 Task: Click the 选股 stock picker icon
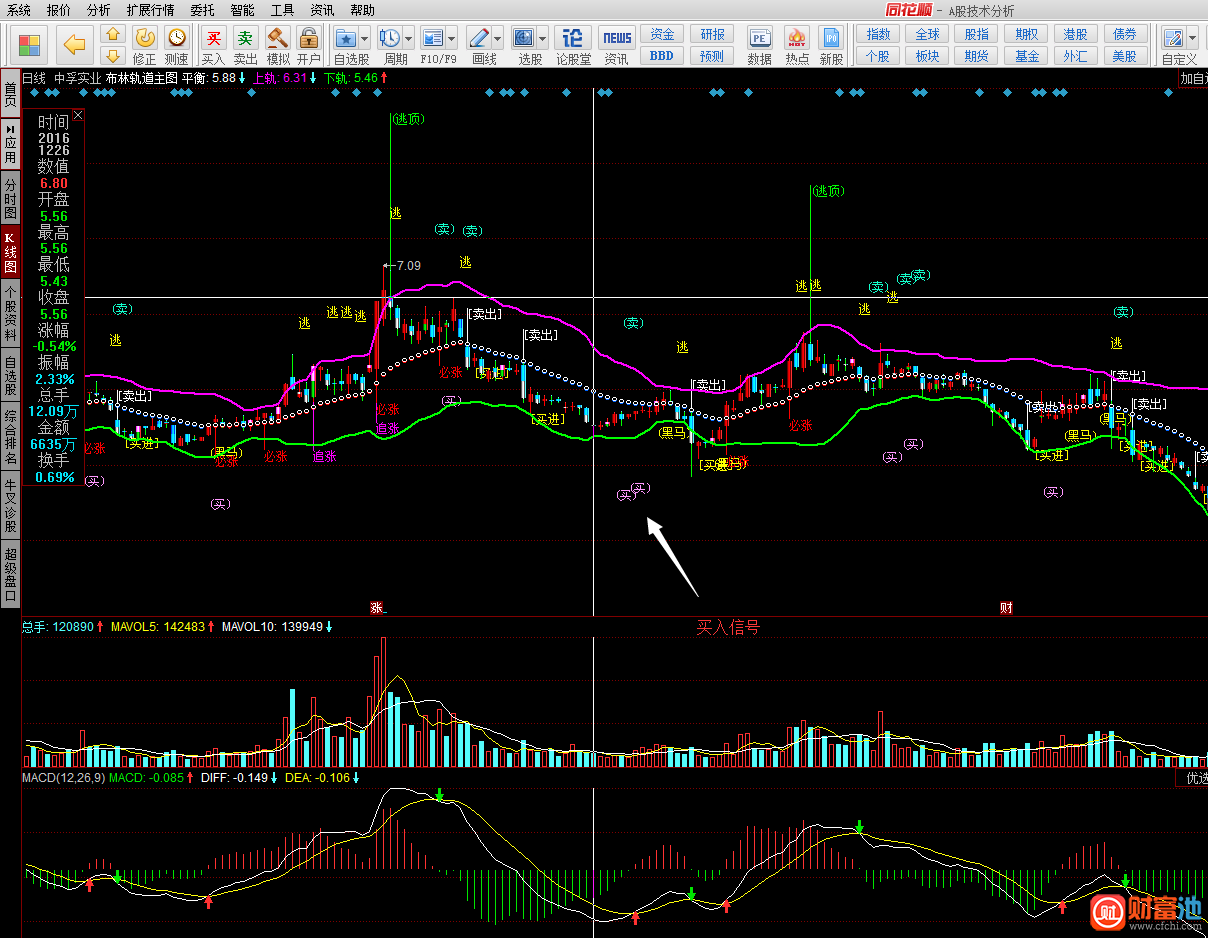click(x=523, y=38)
